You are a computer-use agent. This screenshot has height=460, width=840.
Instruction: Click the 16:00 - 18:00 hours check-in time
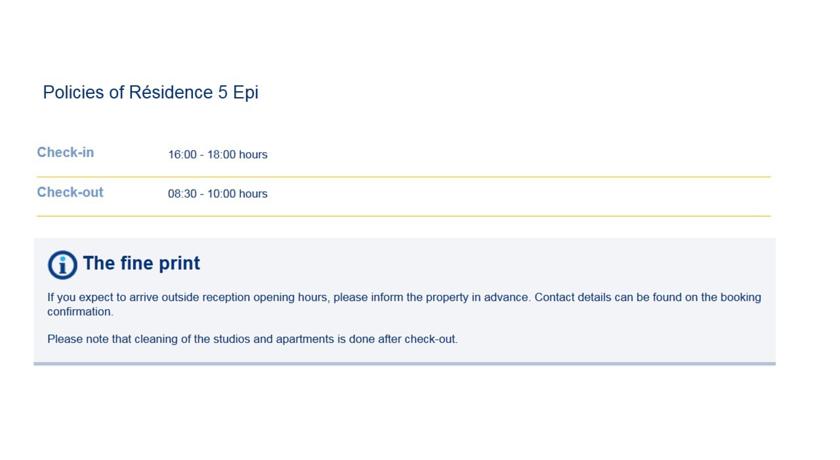218,155
